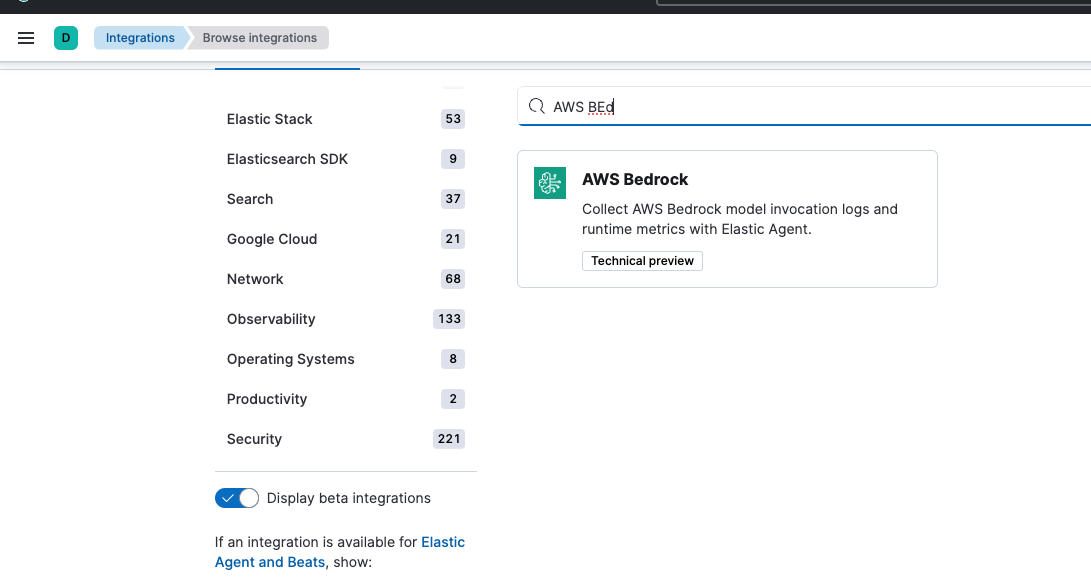Choose the Network category
This screenshot has width=1091, height=581.
pyautogui.click(x=255, y=279)
